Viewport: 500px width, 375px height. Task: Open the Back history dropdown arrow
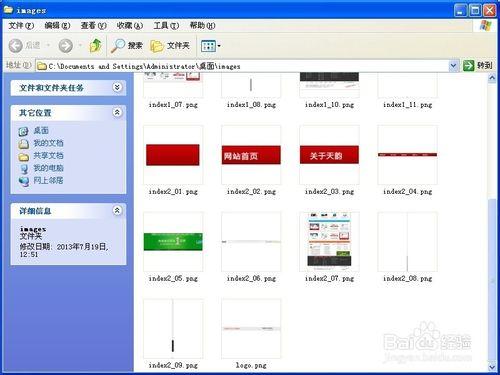(x=48, y=45)
